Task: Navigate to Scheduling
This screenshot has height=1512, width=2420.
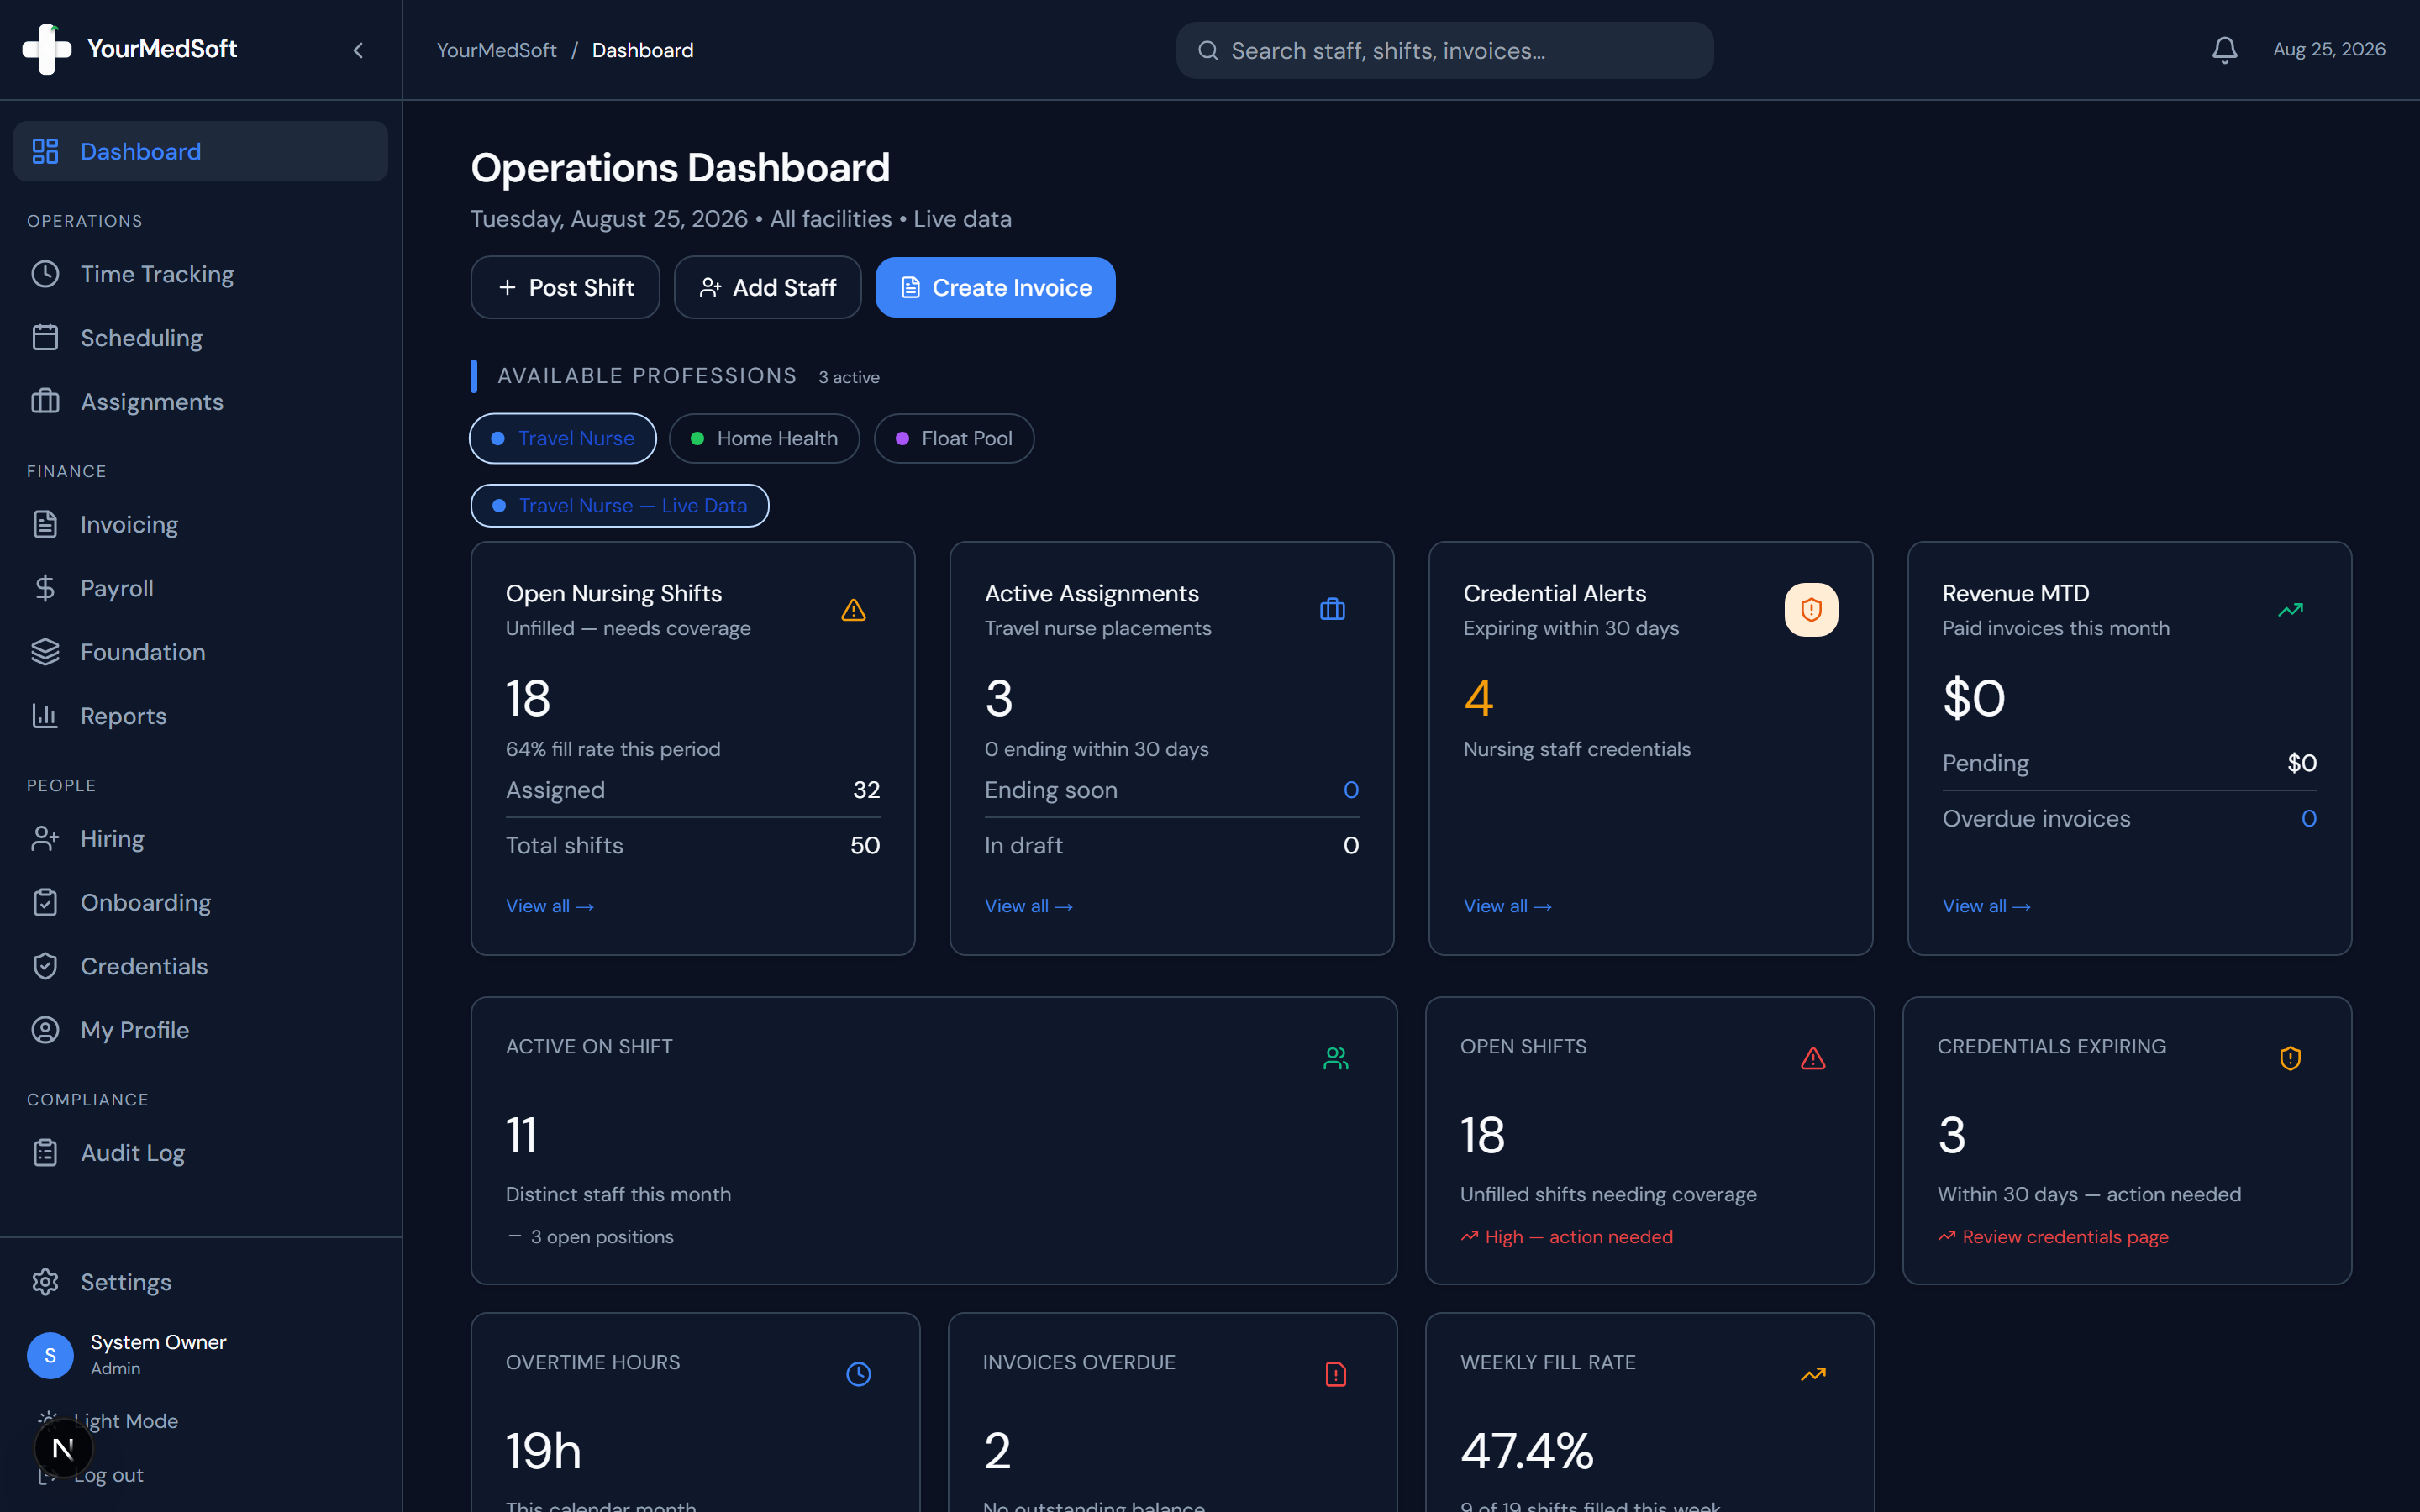Action: 200,338
